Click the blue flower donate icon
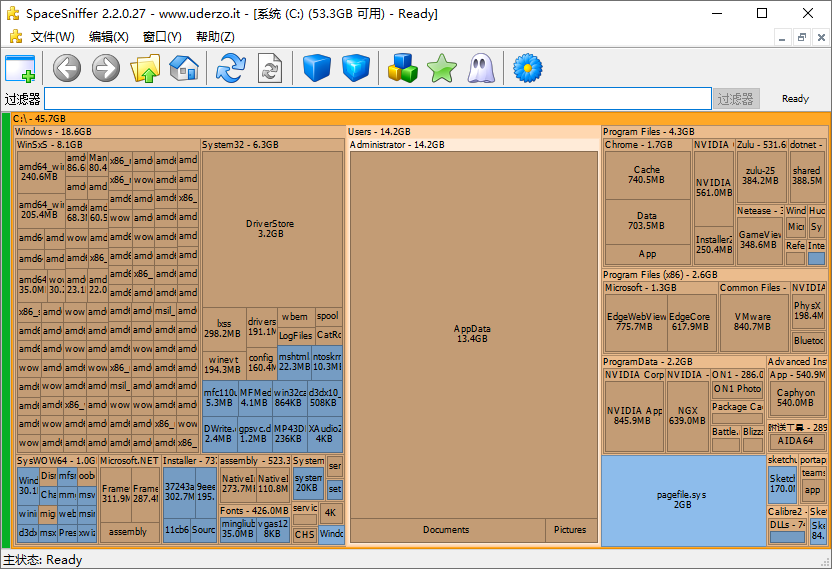Screen dimensions: 832x569 pyautogui.click(x=527, y=68)
